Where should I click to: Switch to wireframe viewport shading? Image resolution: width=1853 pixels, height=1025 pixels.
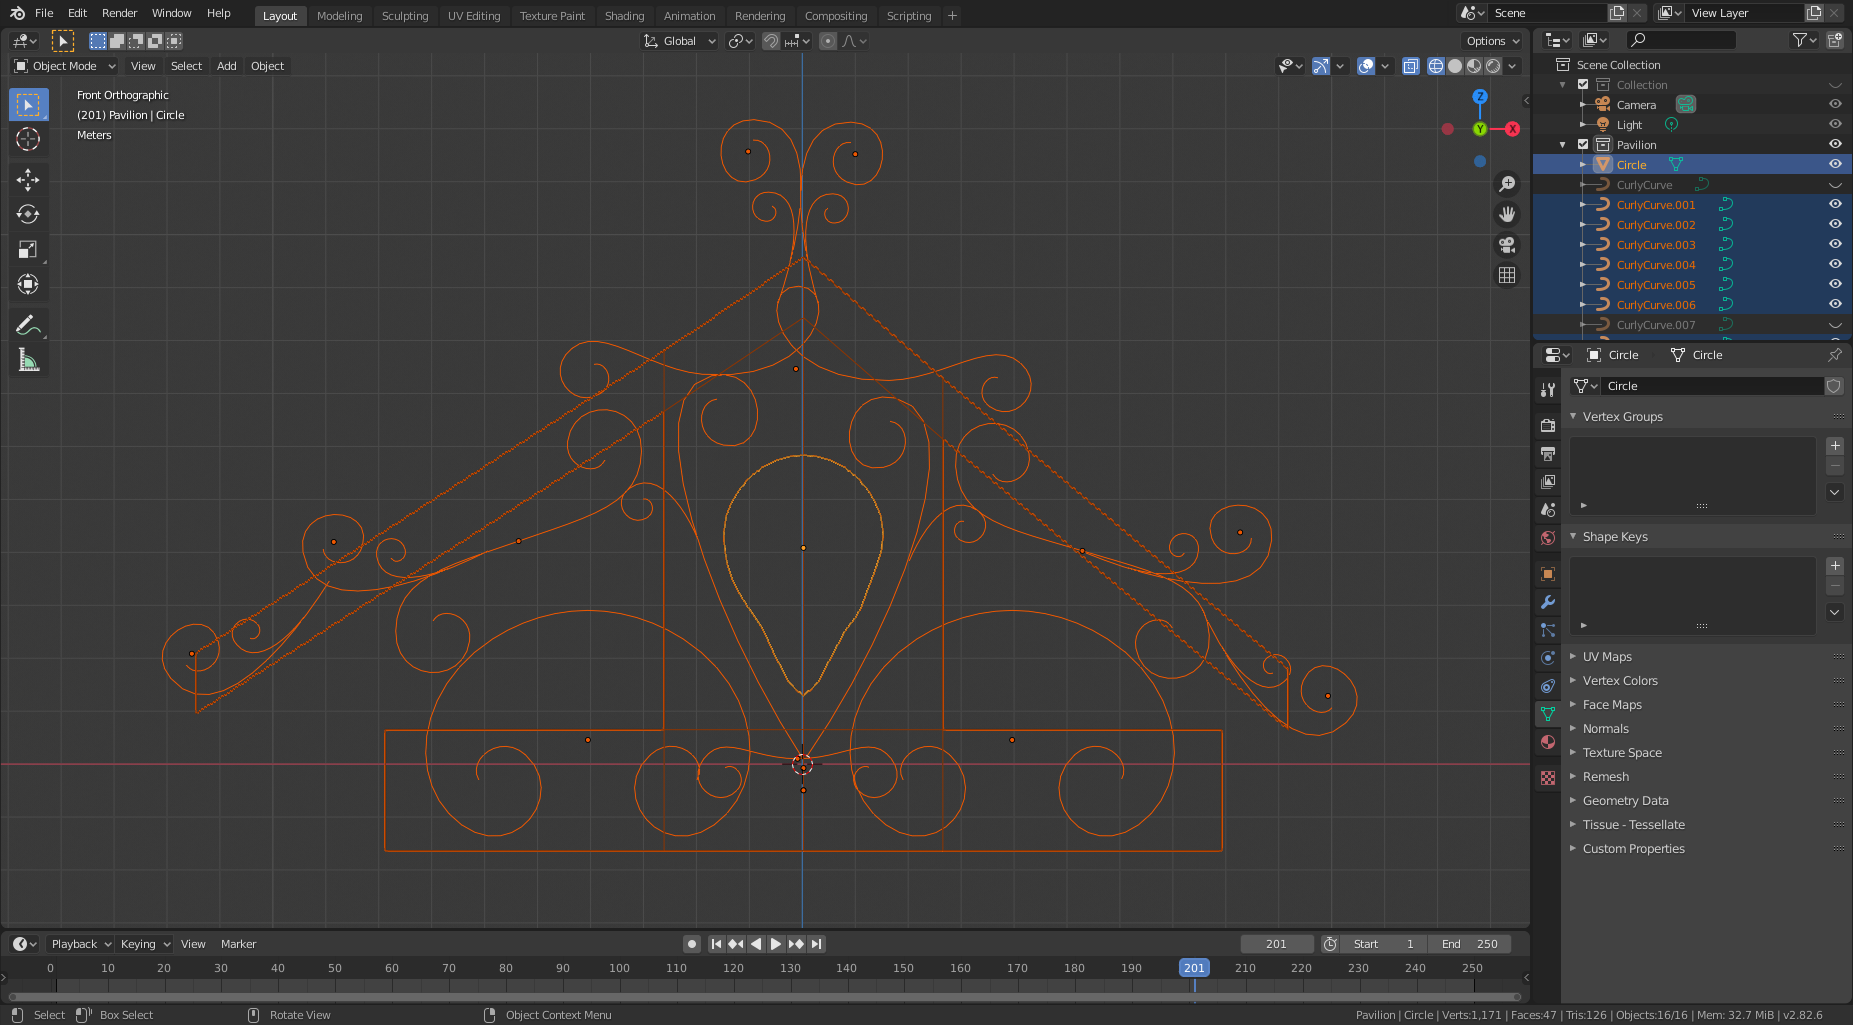point(1436,66)
